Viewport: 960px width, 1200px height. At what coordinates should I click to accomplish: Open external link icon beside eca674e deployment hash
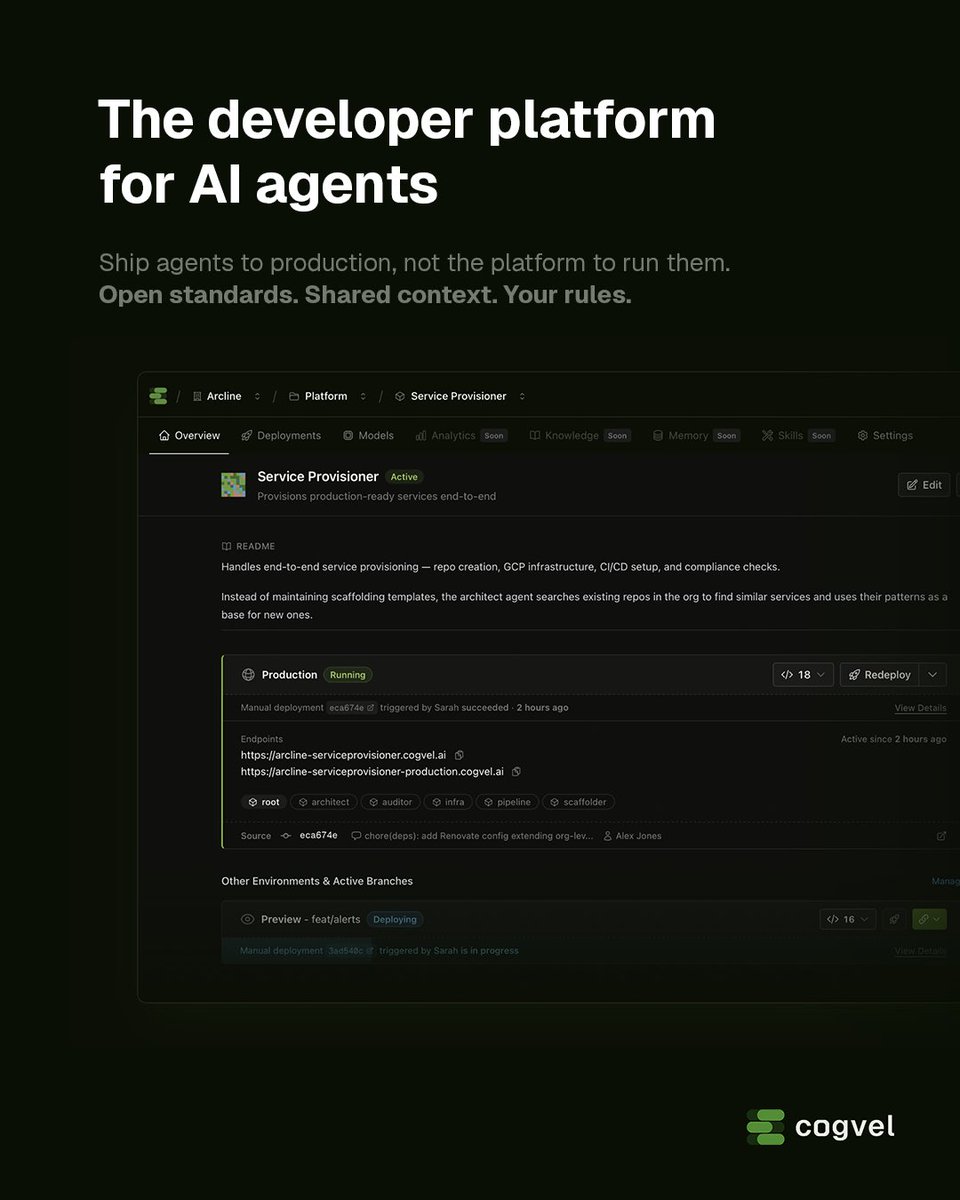371,708
